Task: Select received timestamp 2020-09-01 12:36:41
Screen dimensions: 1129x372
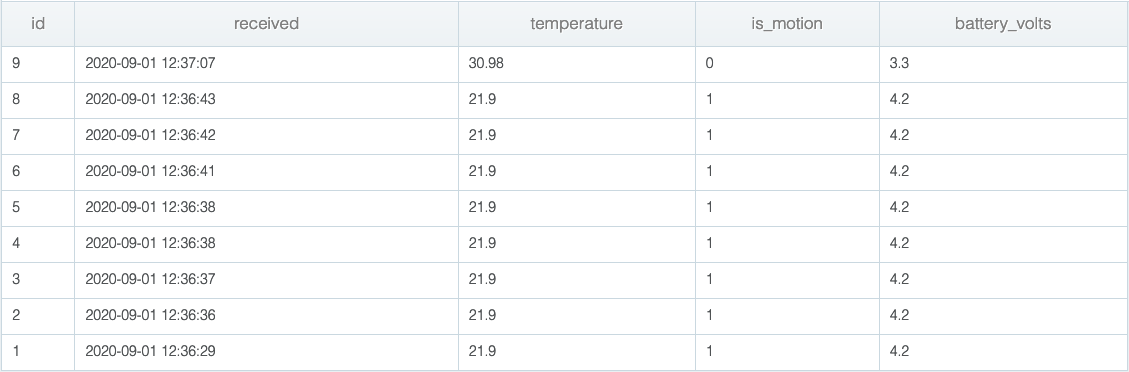Action: pos(150,172)
